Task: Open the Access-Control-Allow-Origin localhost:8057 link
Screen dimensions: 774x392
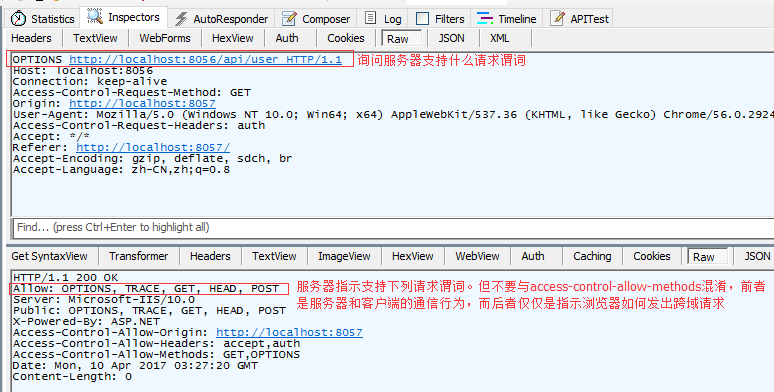Action: point(289,333)
